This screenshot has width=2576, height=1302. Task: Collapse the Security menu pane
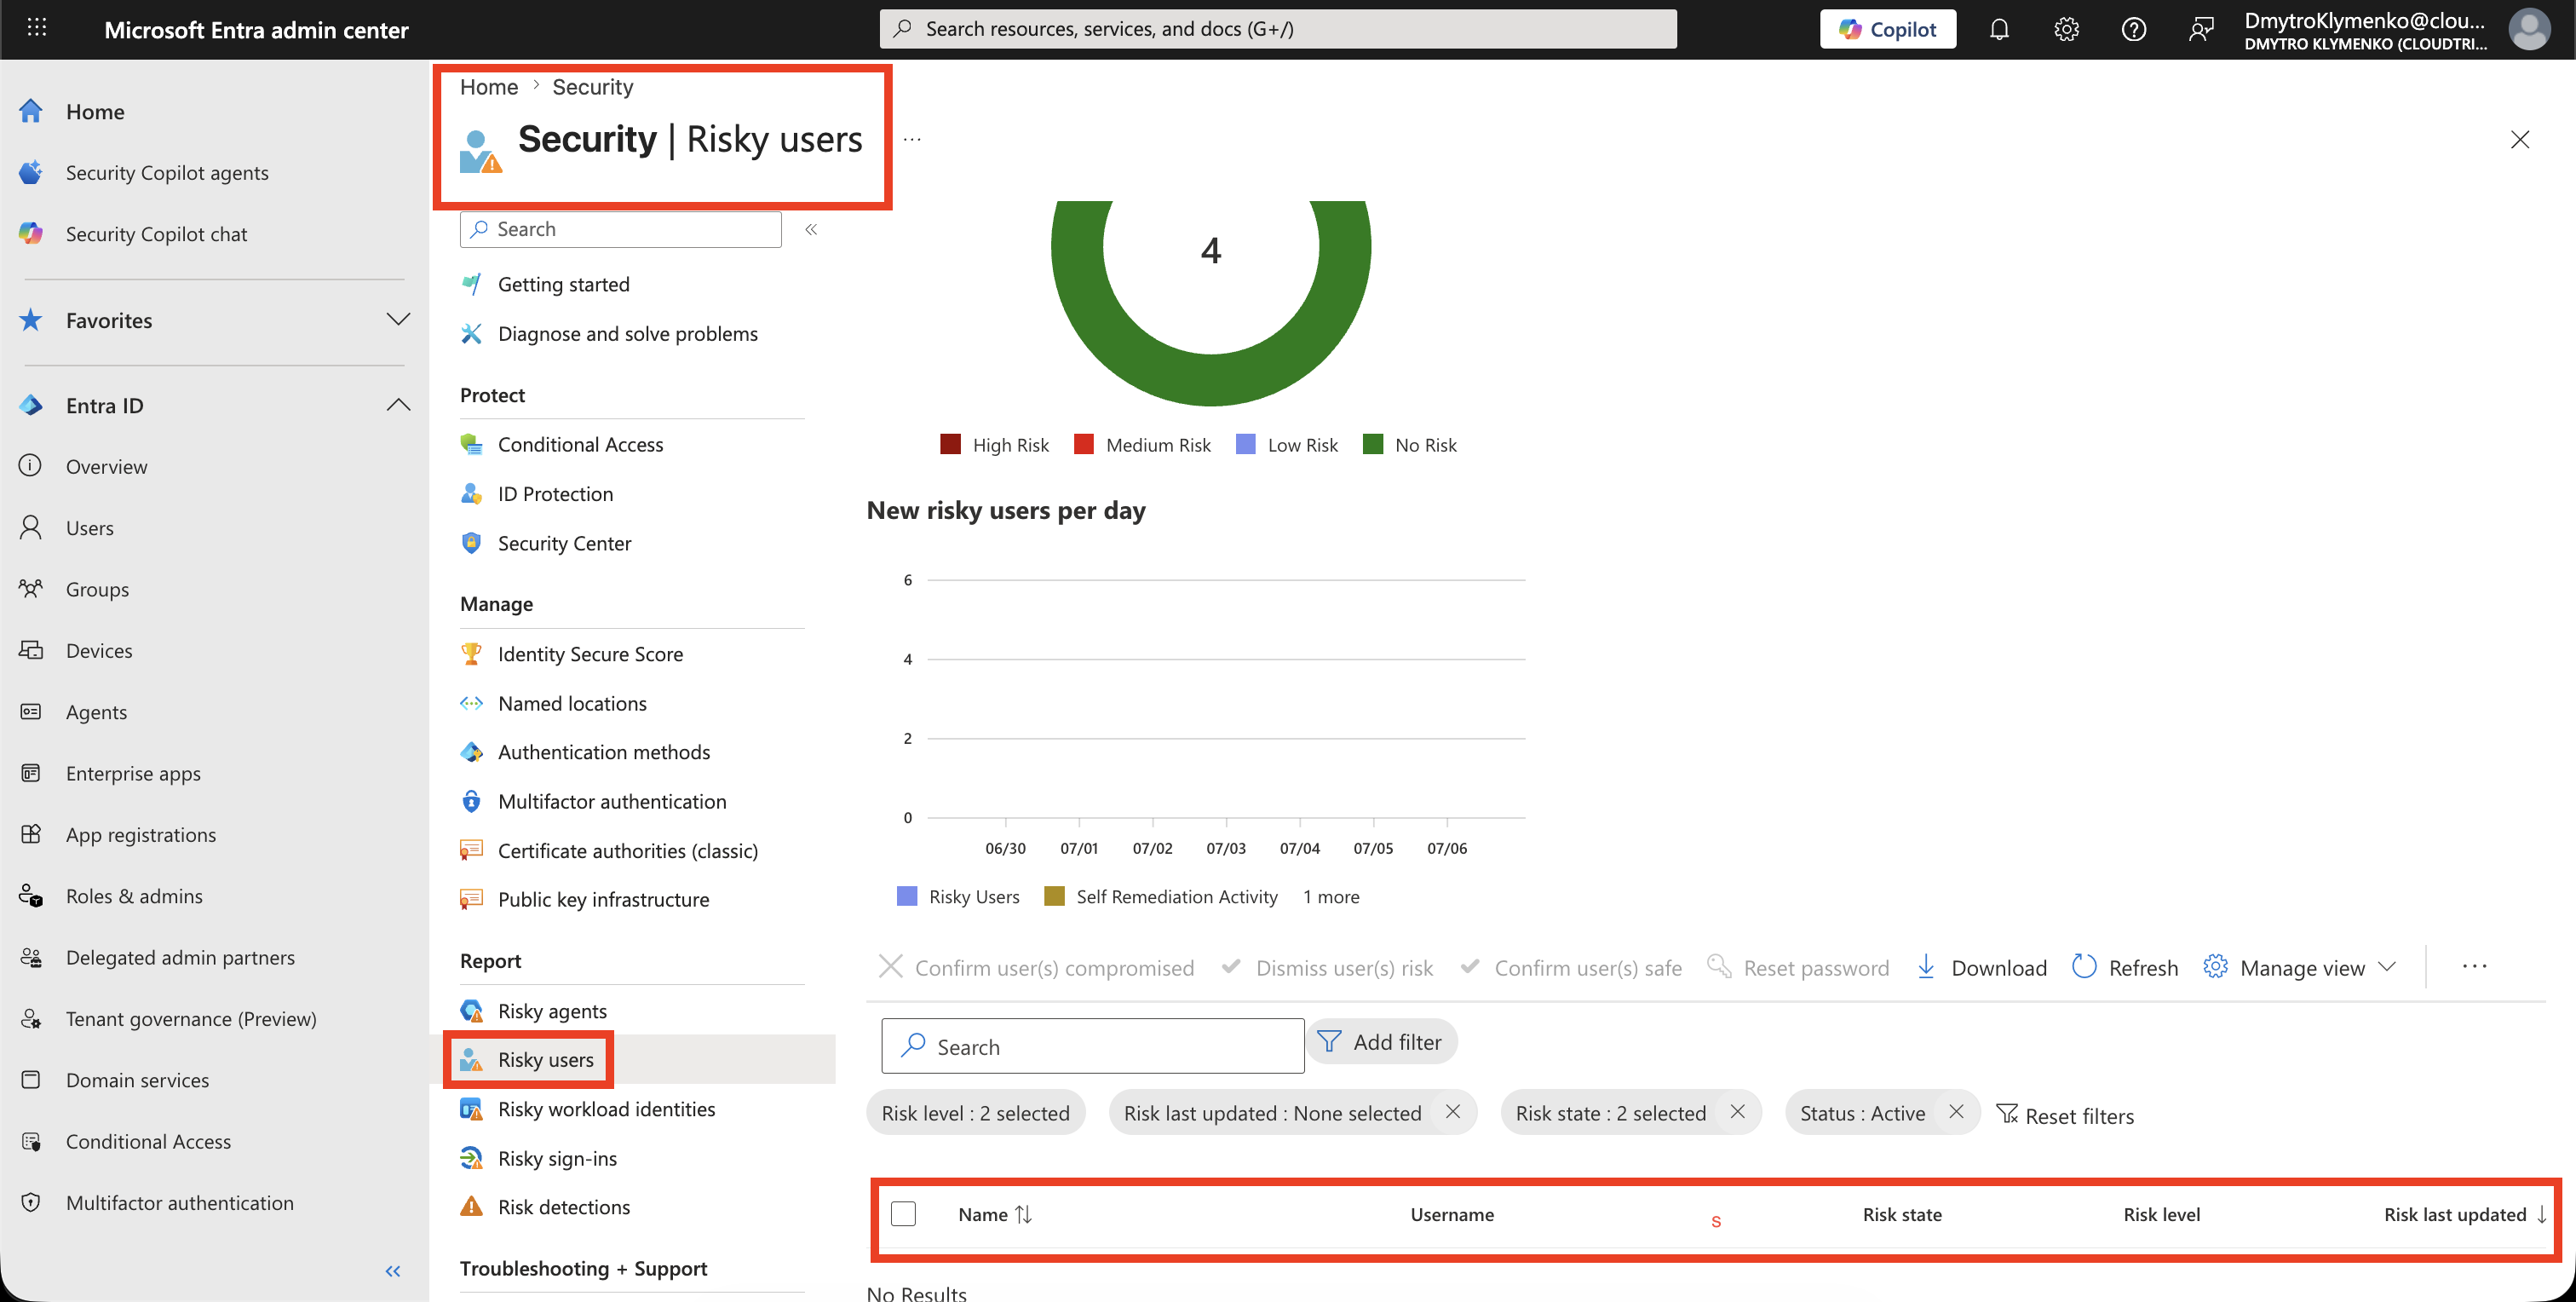click(811, 229)
